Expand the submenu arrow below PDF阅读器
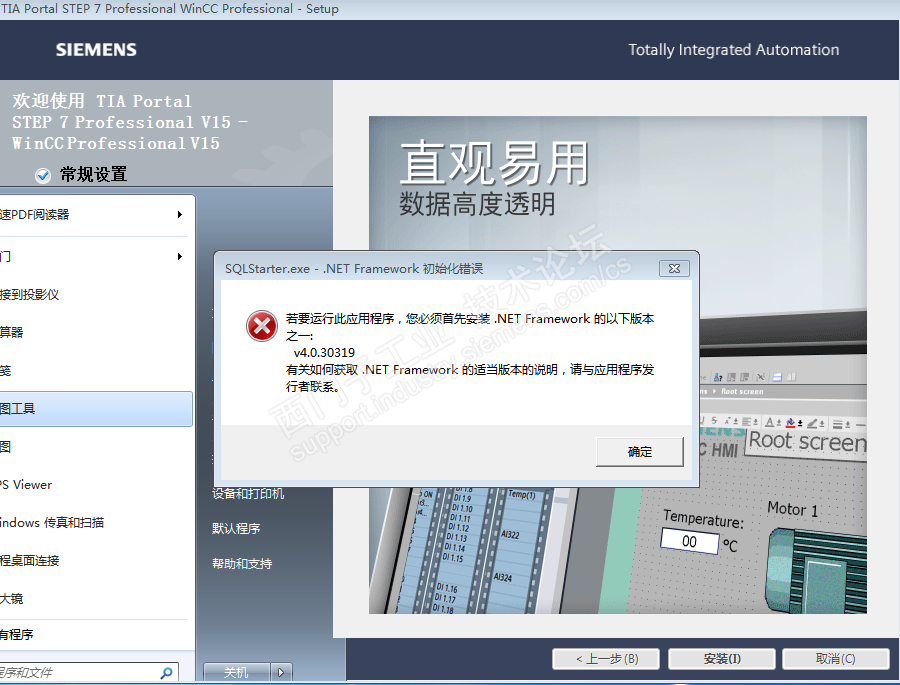Image resolution: width=900 pixels, height=685 pixels. [x=180, y=256]
